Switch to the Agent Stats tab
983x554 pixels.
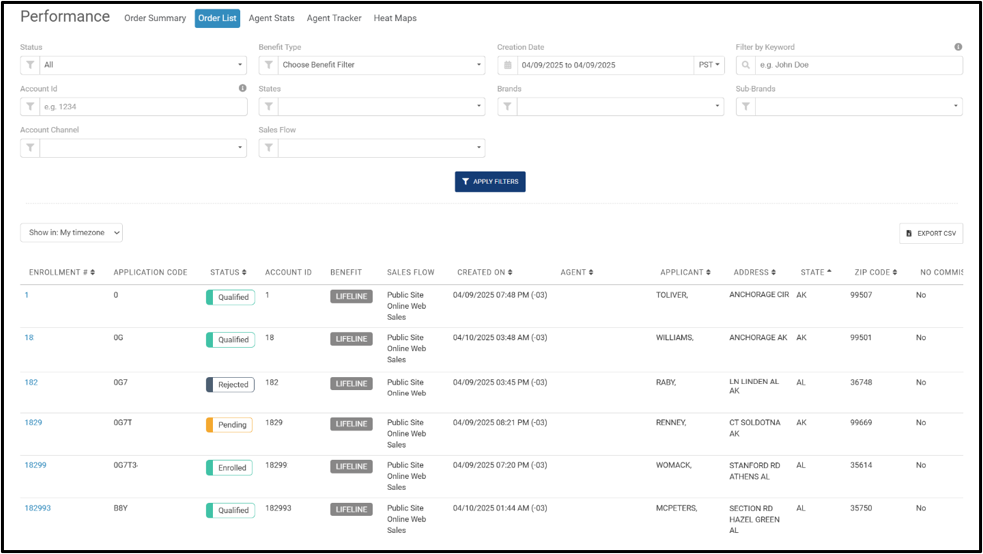click(x=271, y=18)
